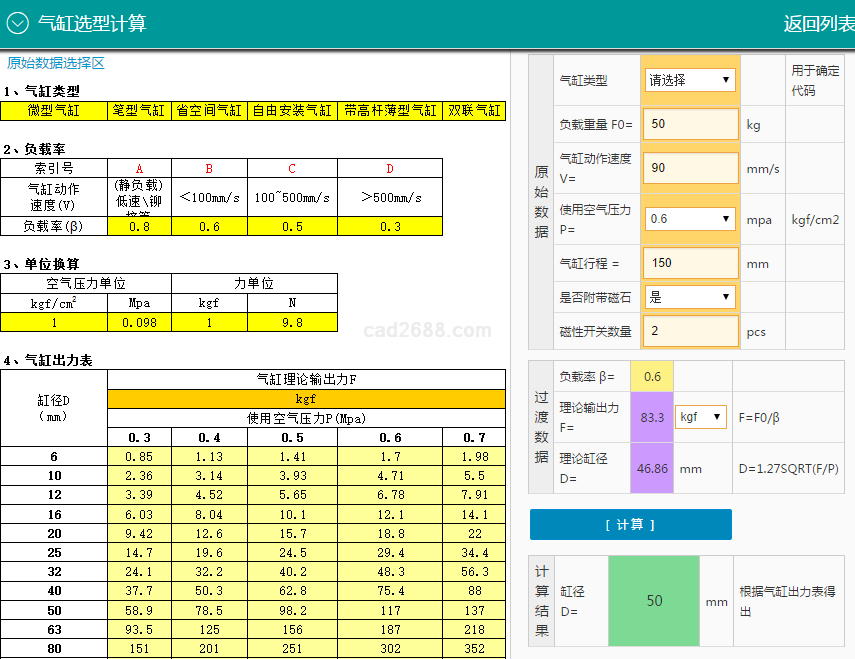Open the 气缸类型 dropdown

pos(690,80)
